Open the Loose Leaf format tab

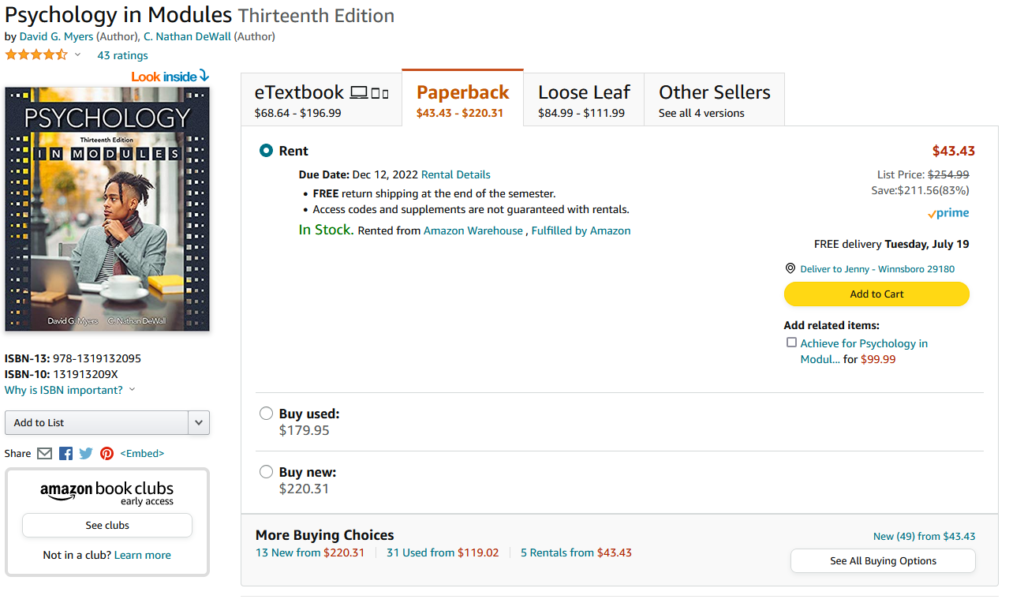[584, 99]
